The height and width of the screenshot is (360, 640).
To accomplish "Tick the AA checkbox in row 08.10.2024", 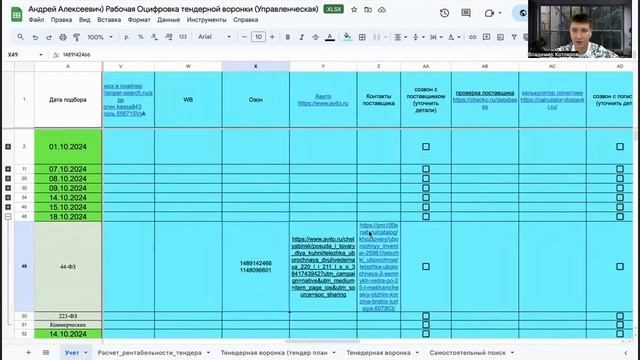I will click(426, 178).
